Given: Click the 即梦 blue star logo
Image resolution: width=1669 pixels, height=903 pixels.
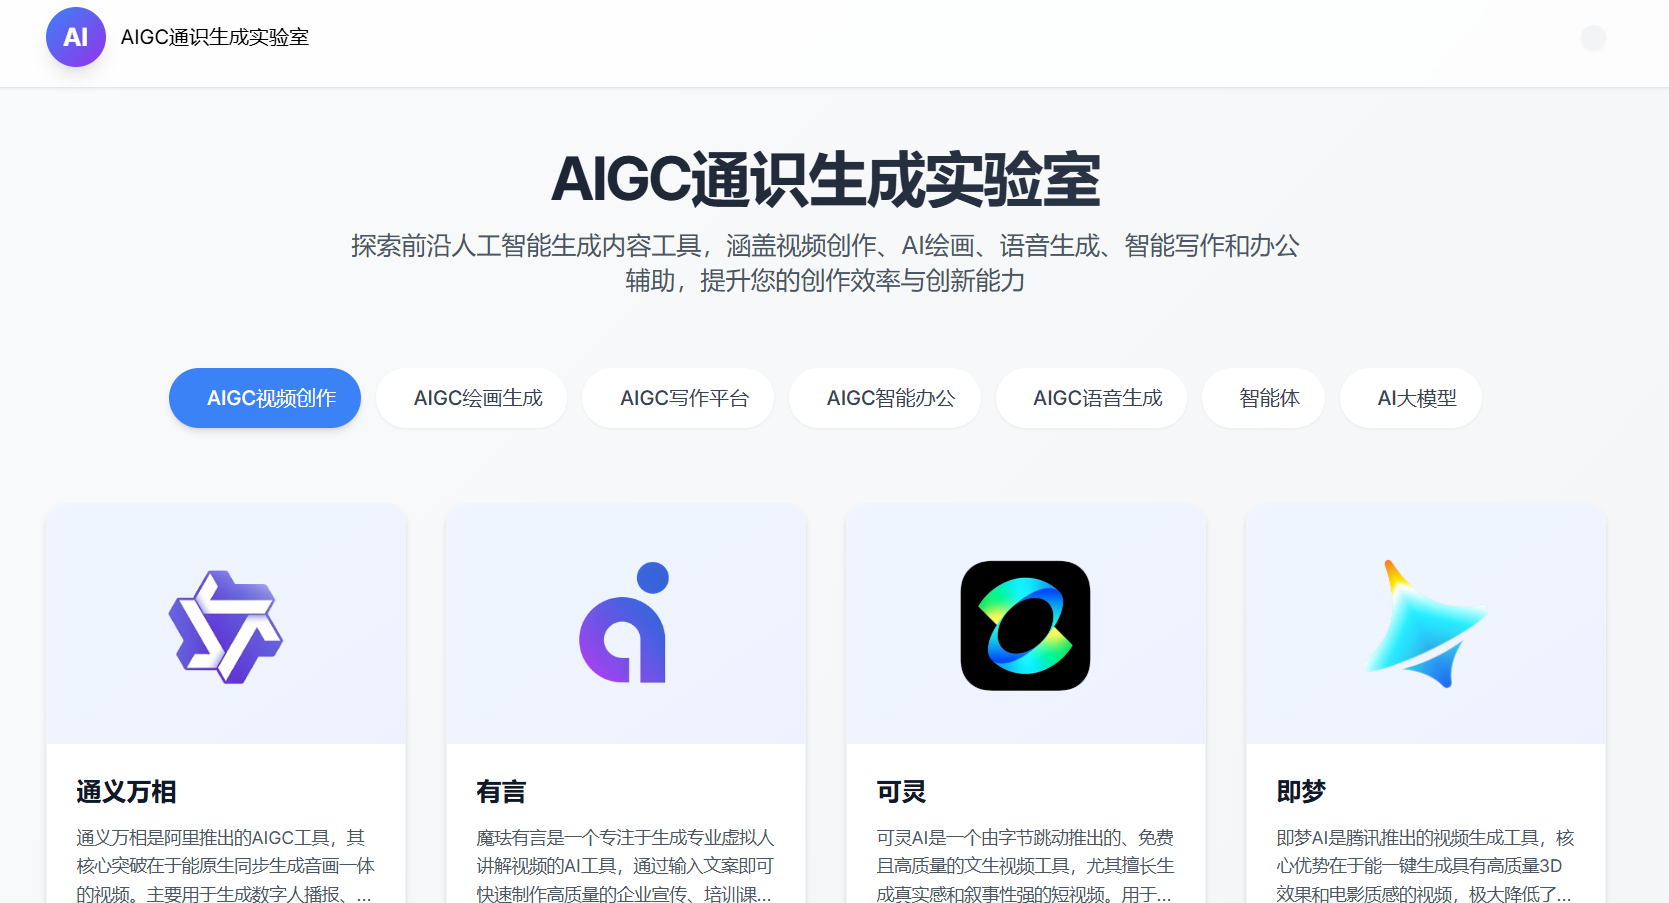Looking at the screenshot, I should pyautogui.click(x=1424, y=625).
